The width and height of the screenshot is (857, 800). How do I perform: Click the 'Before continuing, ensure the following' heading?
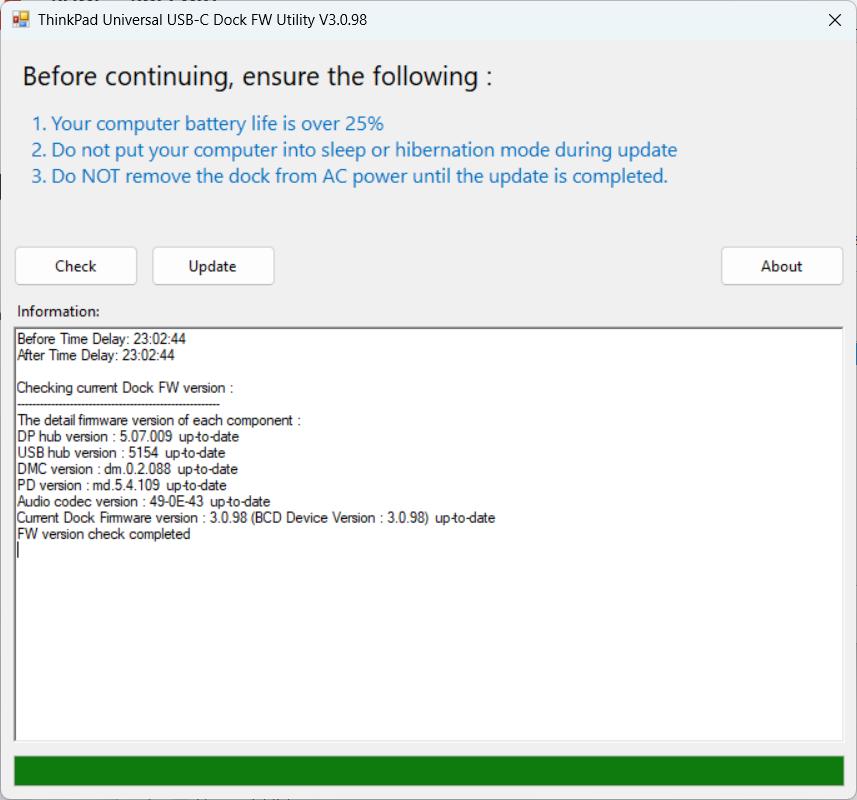coord(257,77)
